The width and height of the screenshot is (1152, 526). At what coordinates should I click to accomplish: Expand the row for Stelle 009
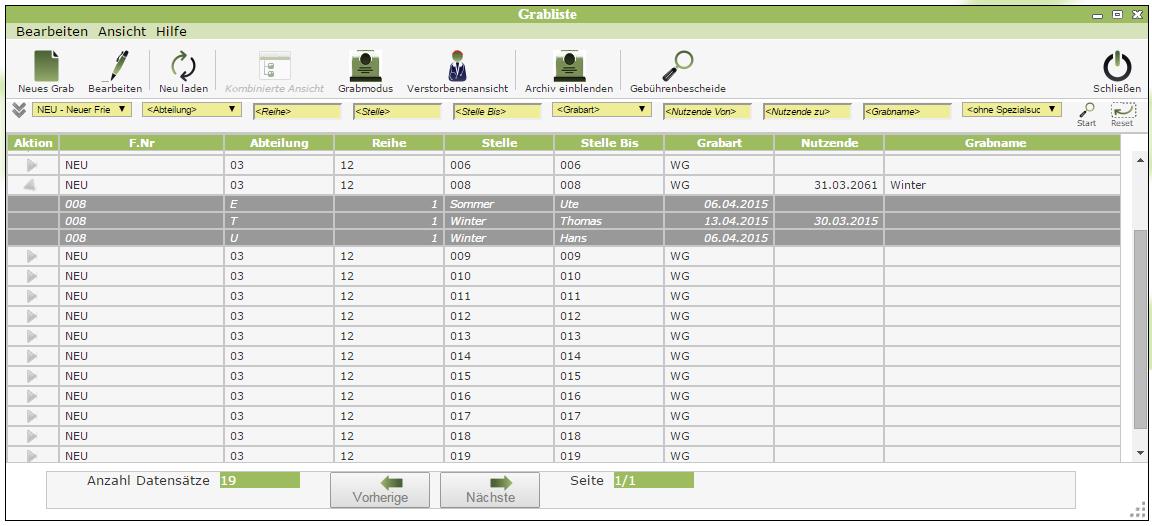(32, 256)
